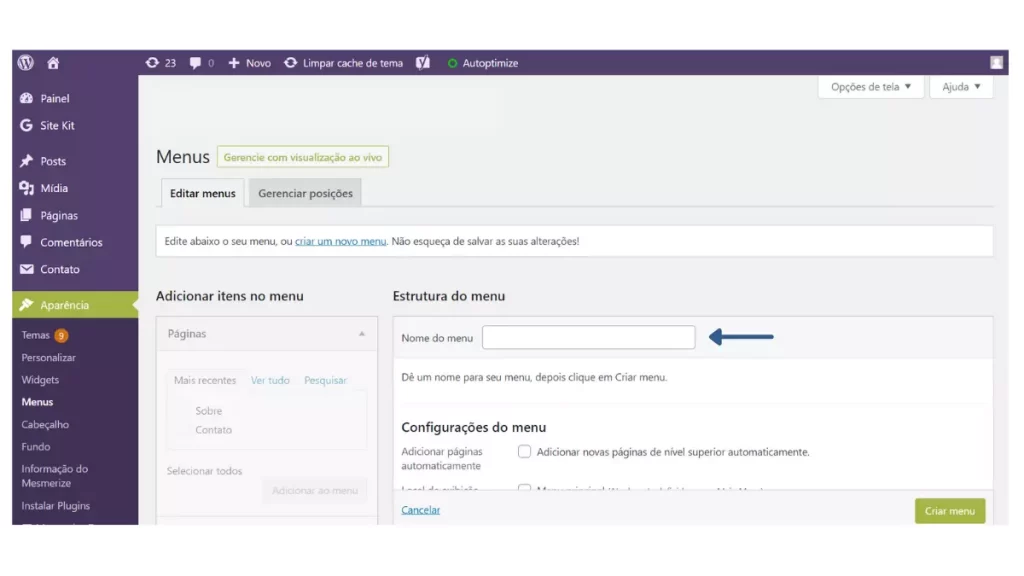The width and height of the screenshot is (1024, 576).
Task: Enable adding top-level pages automatically checkbox
Action: click(524, 451)
